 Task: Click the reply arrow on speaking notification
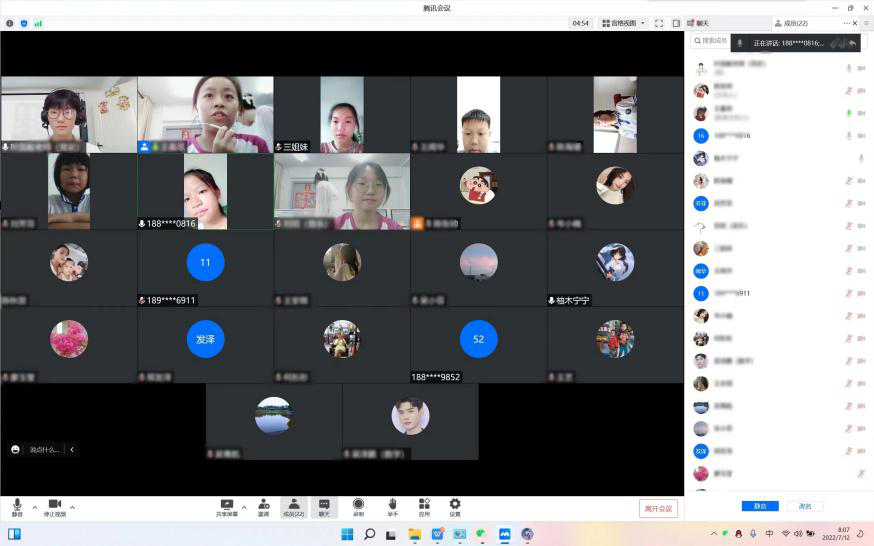(852, 43)
